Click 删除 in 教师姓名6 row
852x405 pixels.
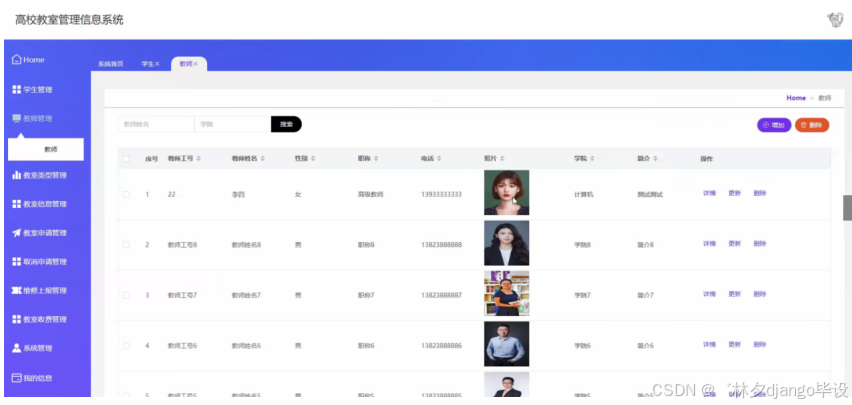coord(760,344)
